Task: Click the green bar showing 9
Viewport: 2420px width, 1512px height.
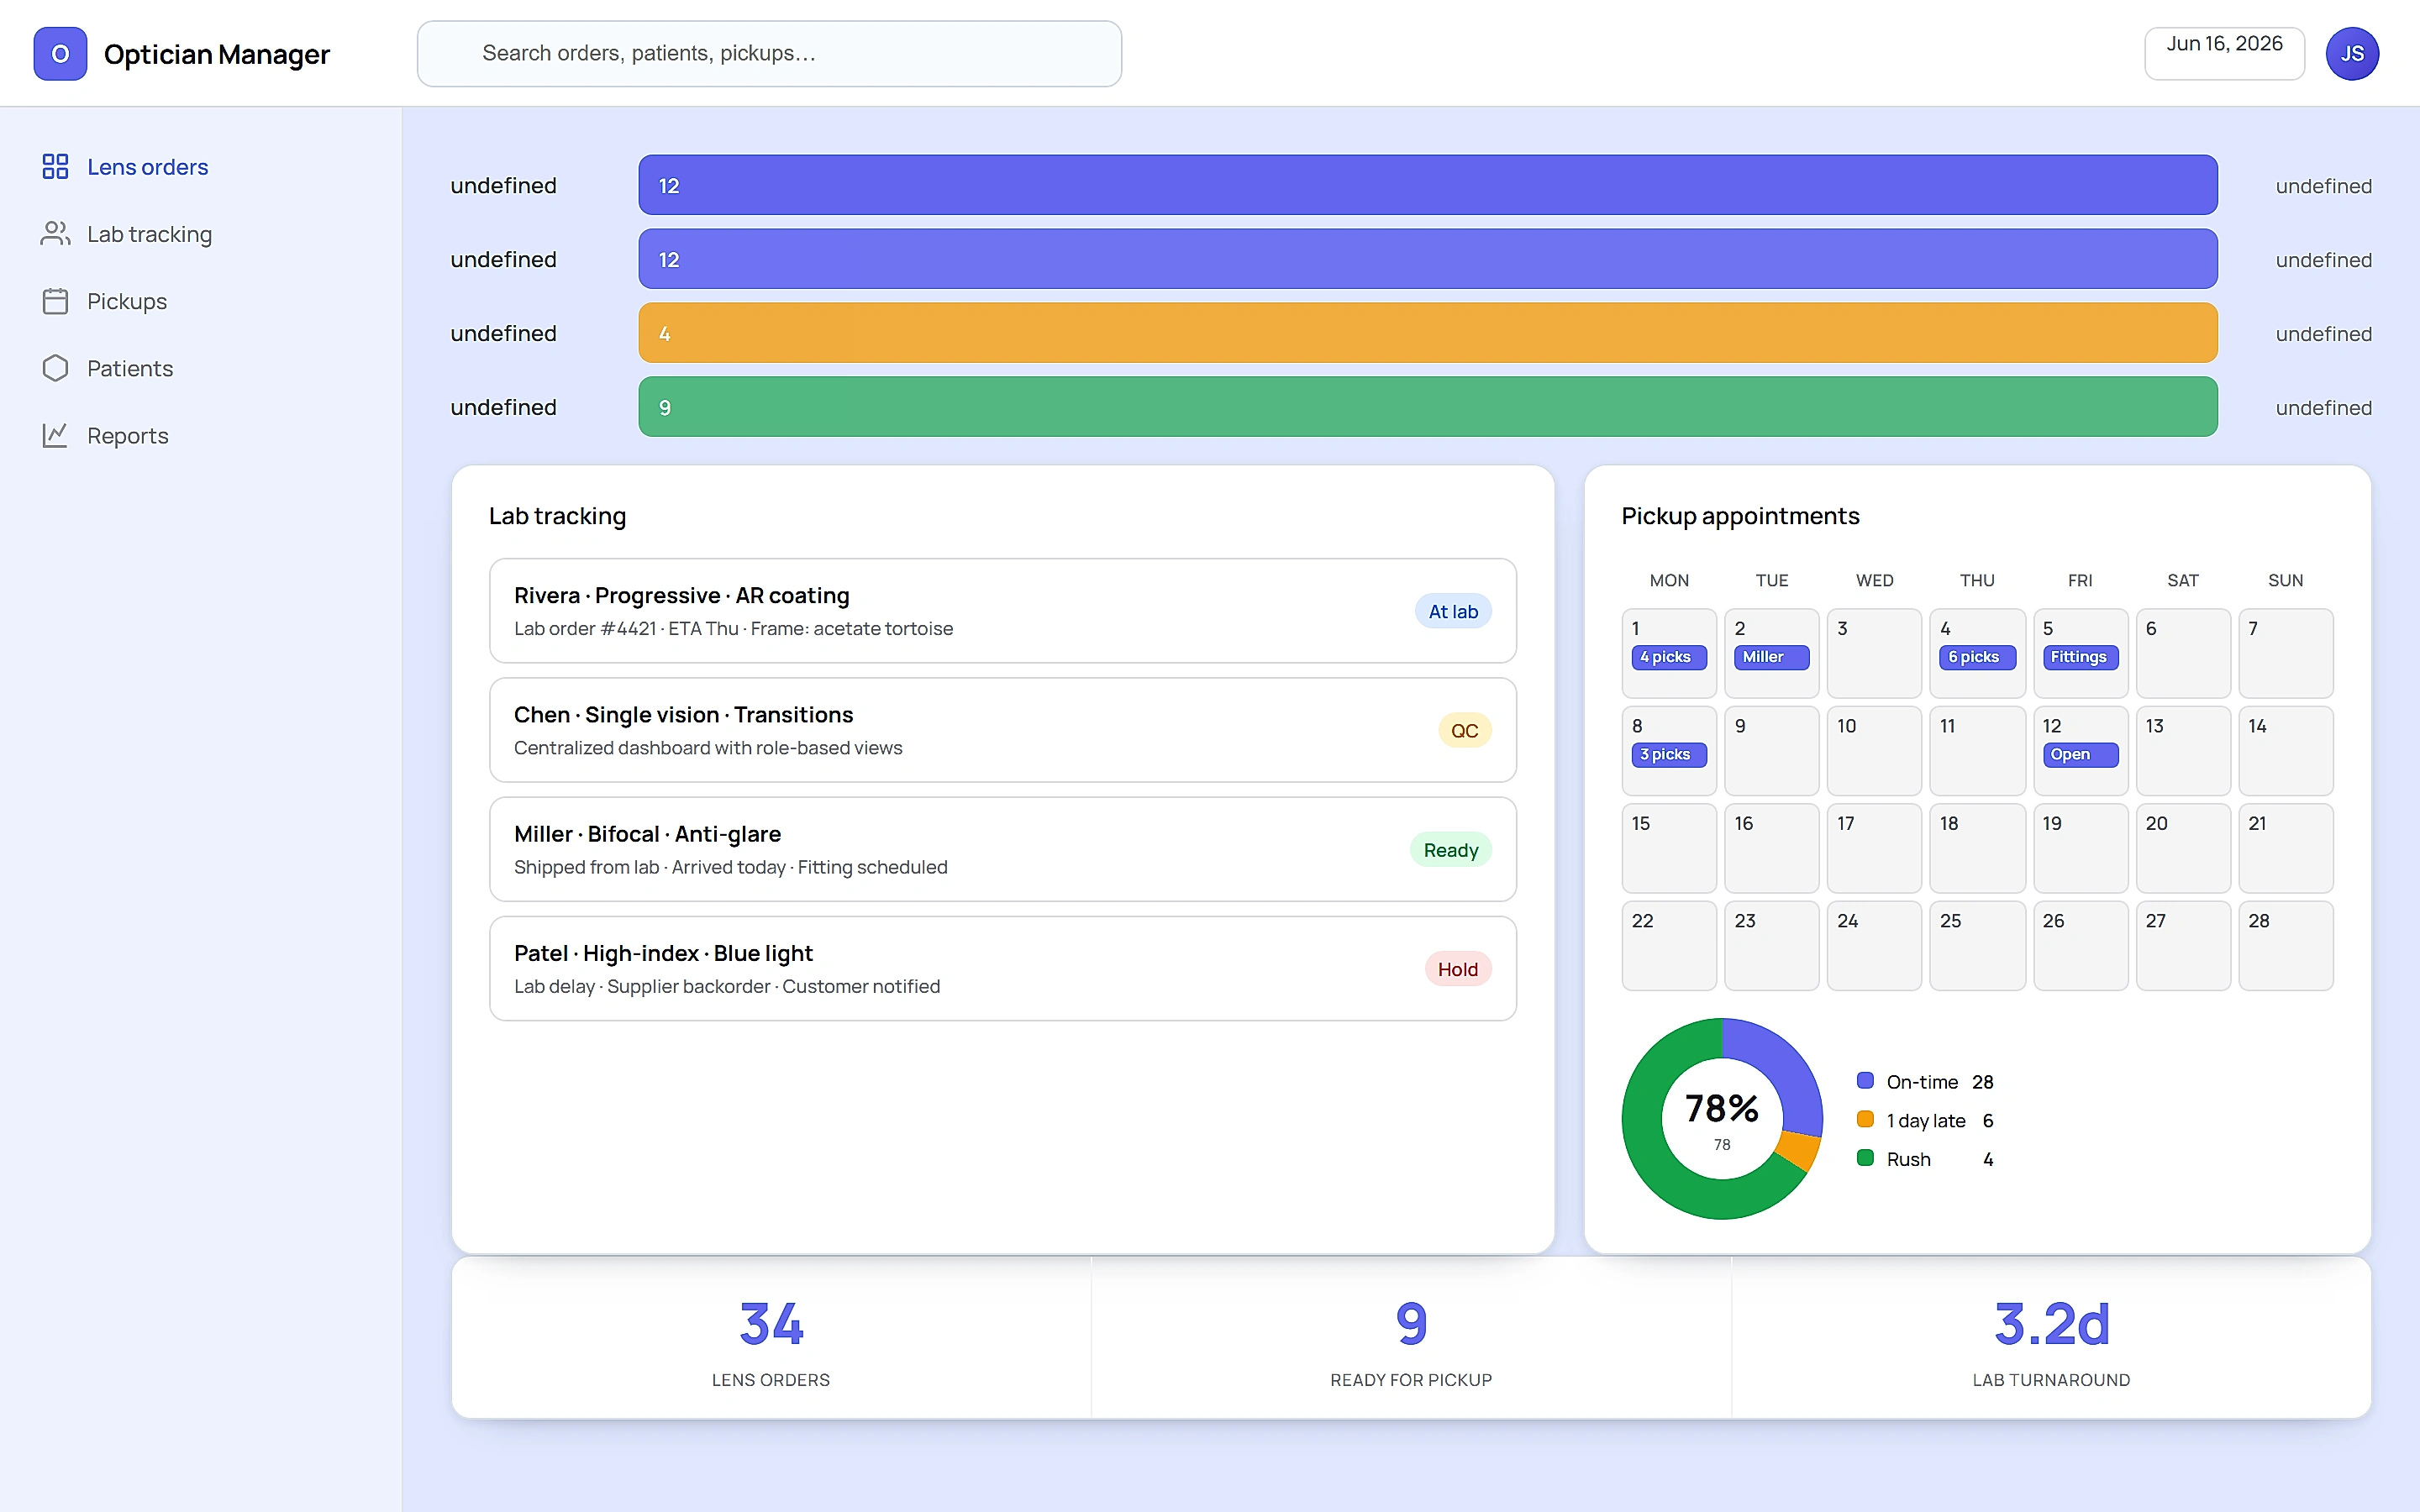Action: point(1428,407)
